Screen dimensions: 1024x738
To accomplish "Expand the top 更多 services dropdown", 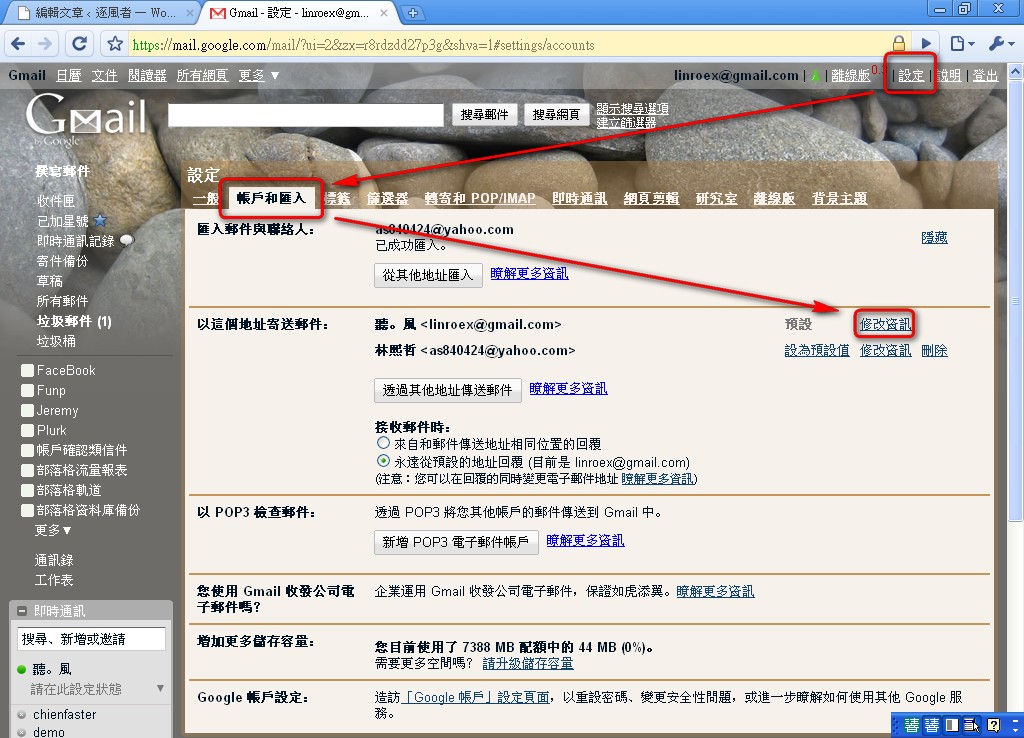I will pos(259,76).
